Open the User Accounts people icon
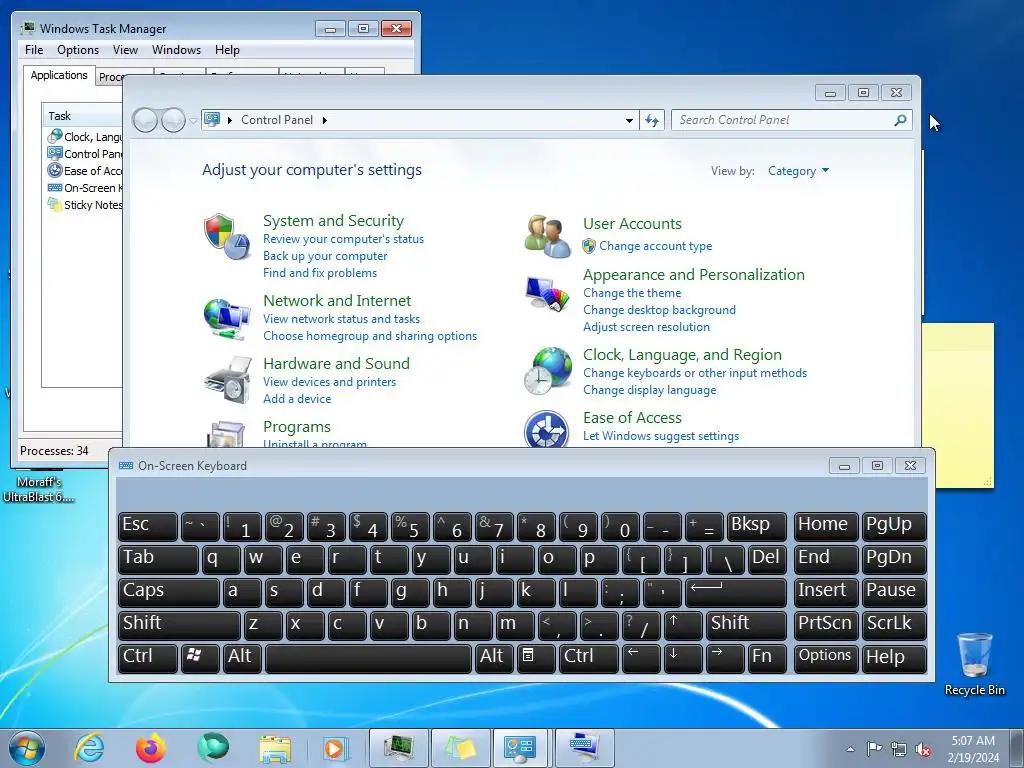Screen dimensions: 1024x768 (x=547, y=236)
